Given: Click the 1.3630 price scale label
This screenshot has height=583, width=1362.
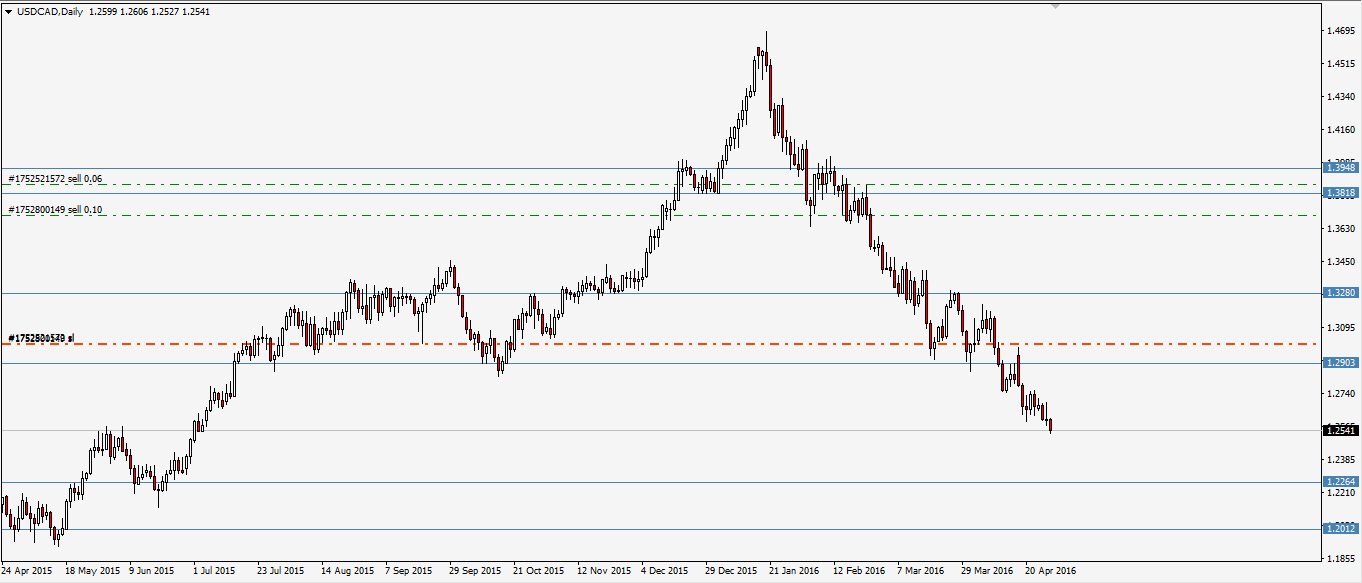Looking at the screenshot, I should 1341,229.
